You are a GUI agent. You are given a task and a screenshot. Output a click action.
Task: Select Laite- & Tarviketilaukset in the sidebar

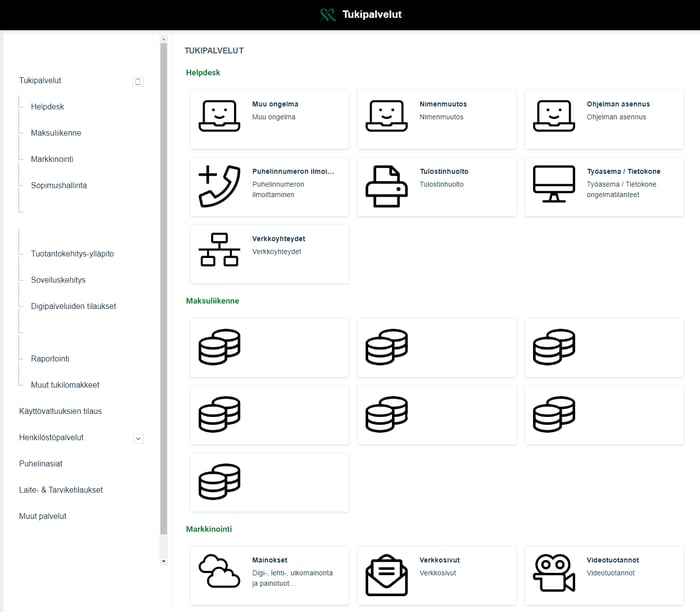(60, 490)
